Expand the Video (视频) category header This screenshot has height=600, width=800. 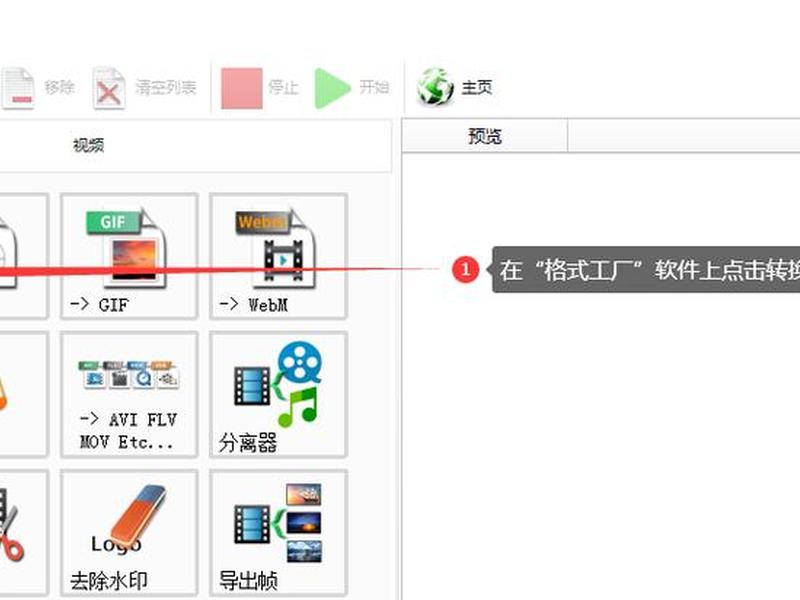coord(196,146)
